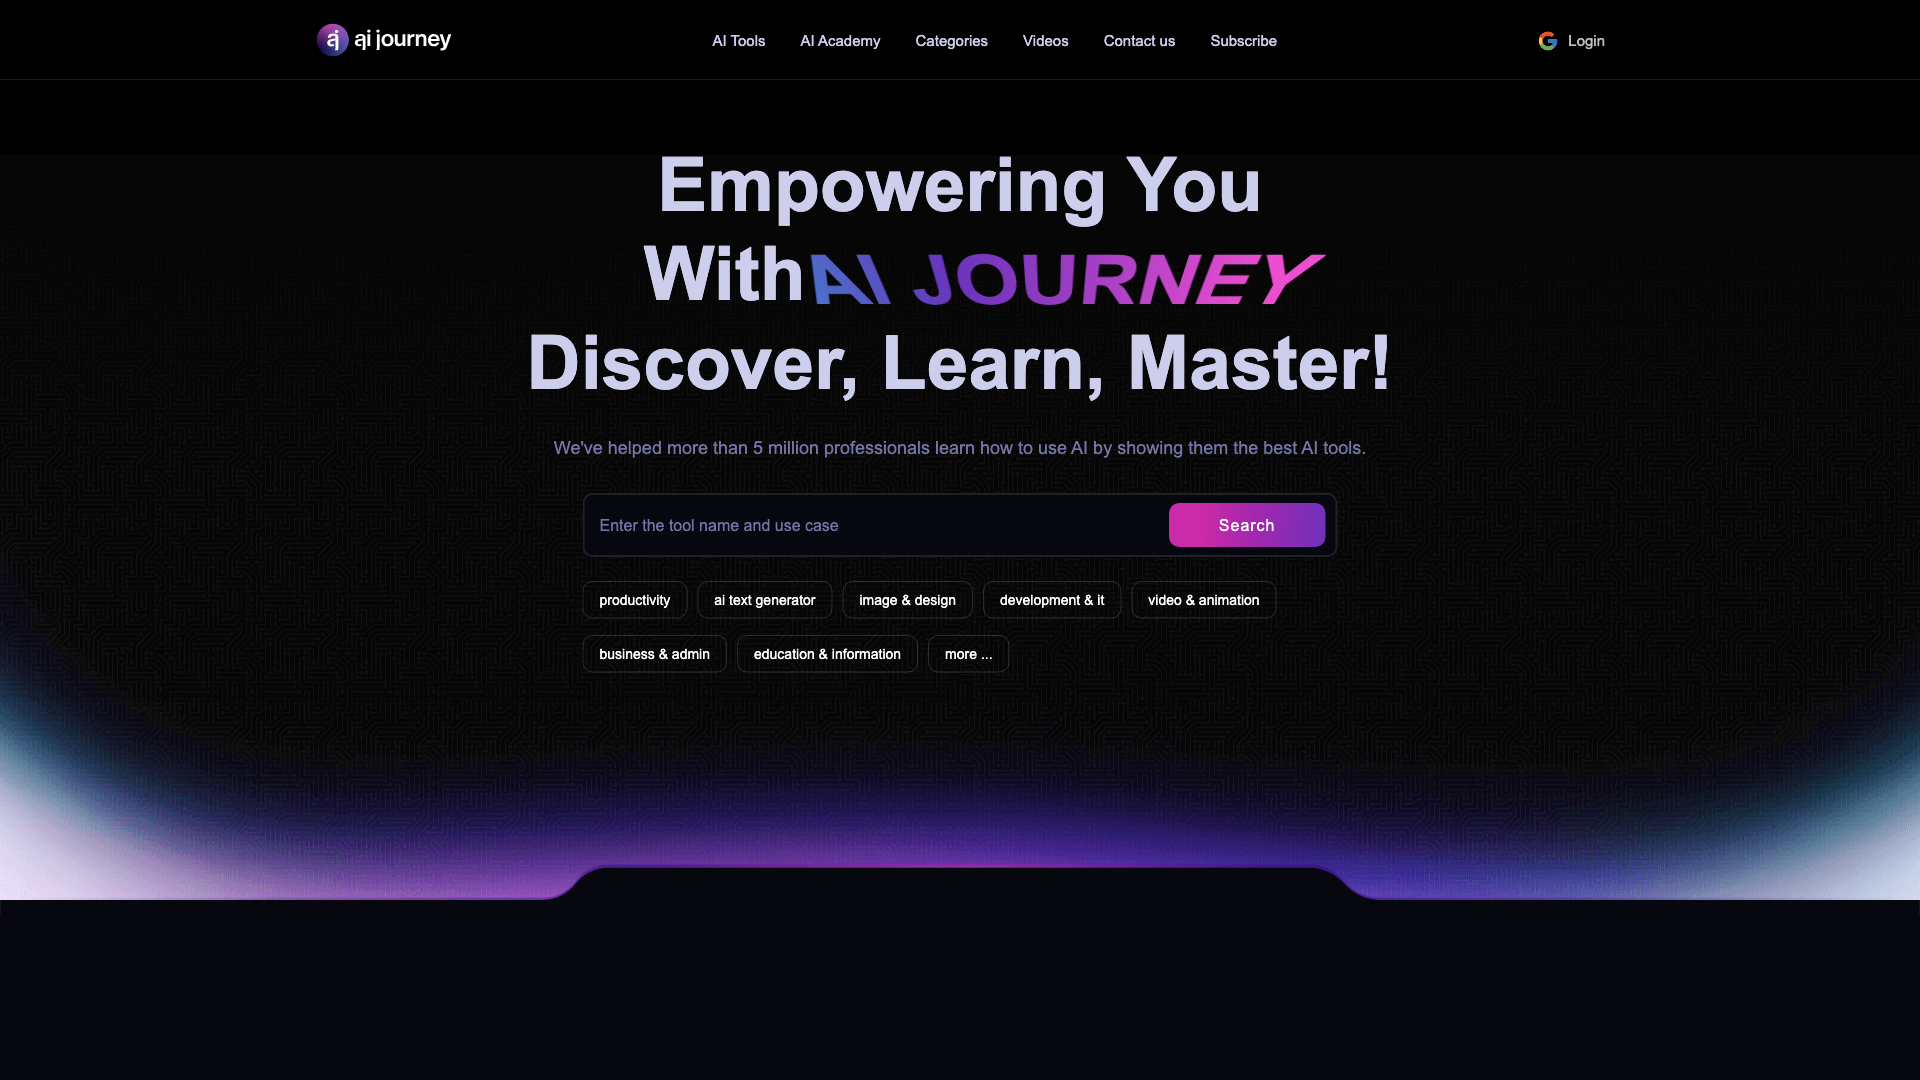Select the video & animation category tag
Viewport: 1920px width, 1080px height.
[1203, 600]
